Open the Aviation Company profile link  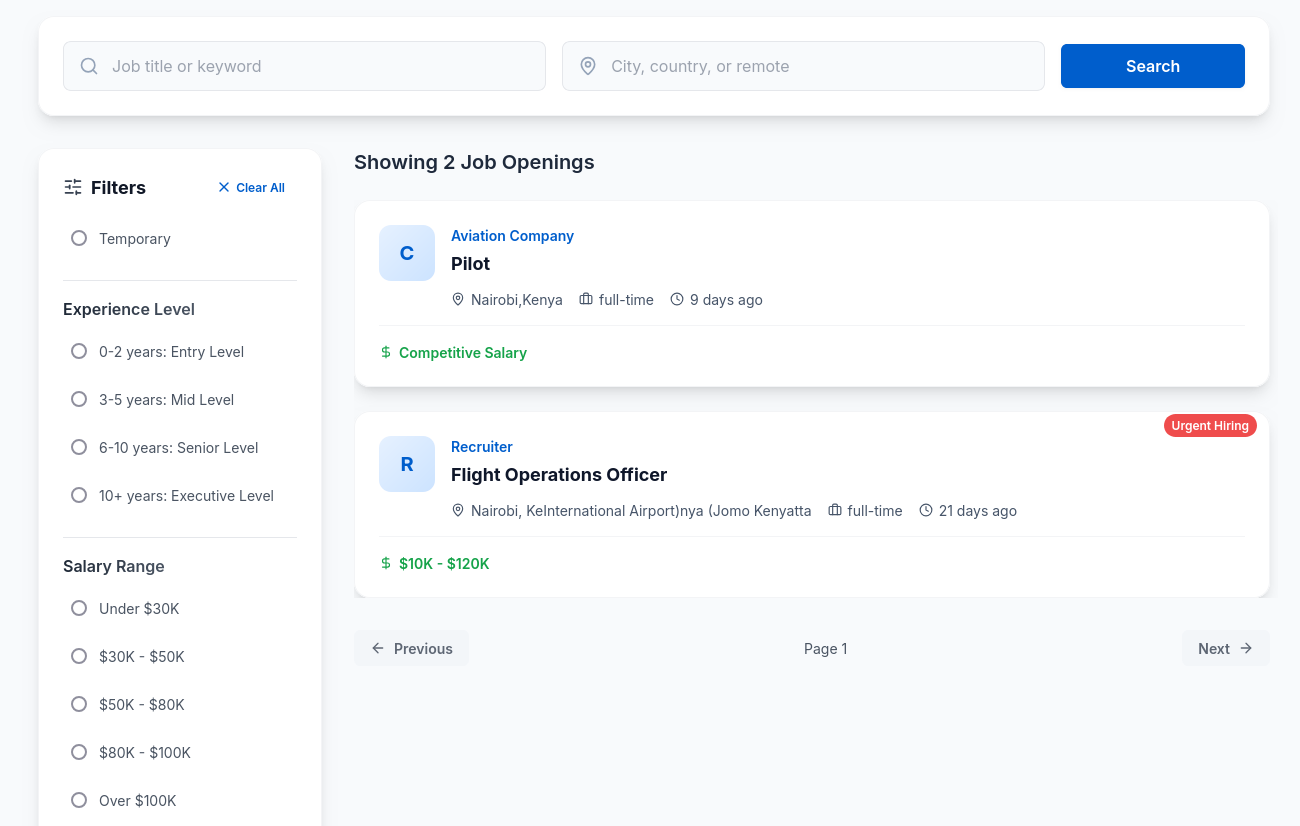pyautogui.click(x=512, y=236)
